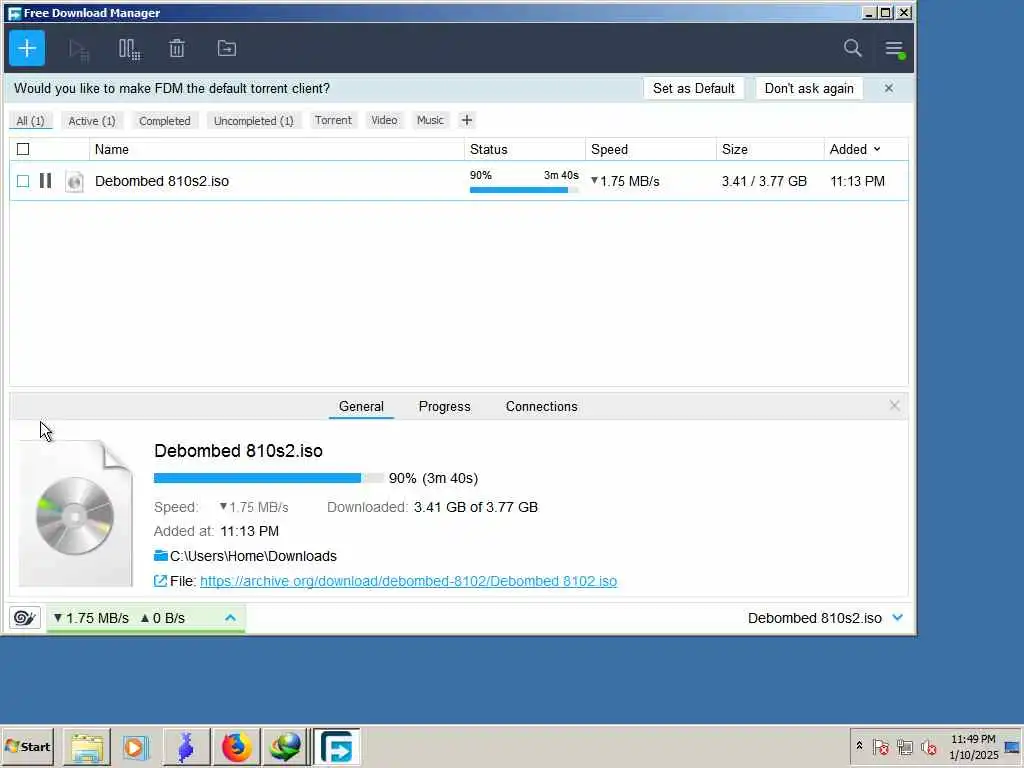Open the download folder icon beside C:\Users\Home\Downloads
This screenshot has height=768, width=1024.
(161, 556)
